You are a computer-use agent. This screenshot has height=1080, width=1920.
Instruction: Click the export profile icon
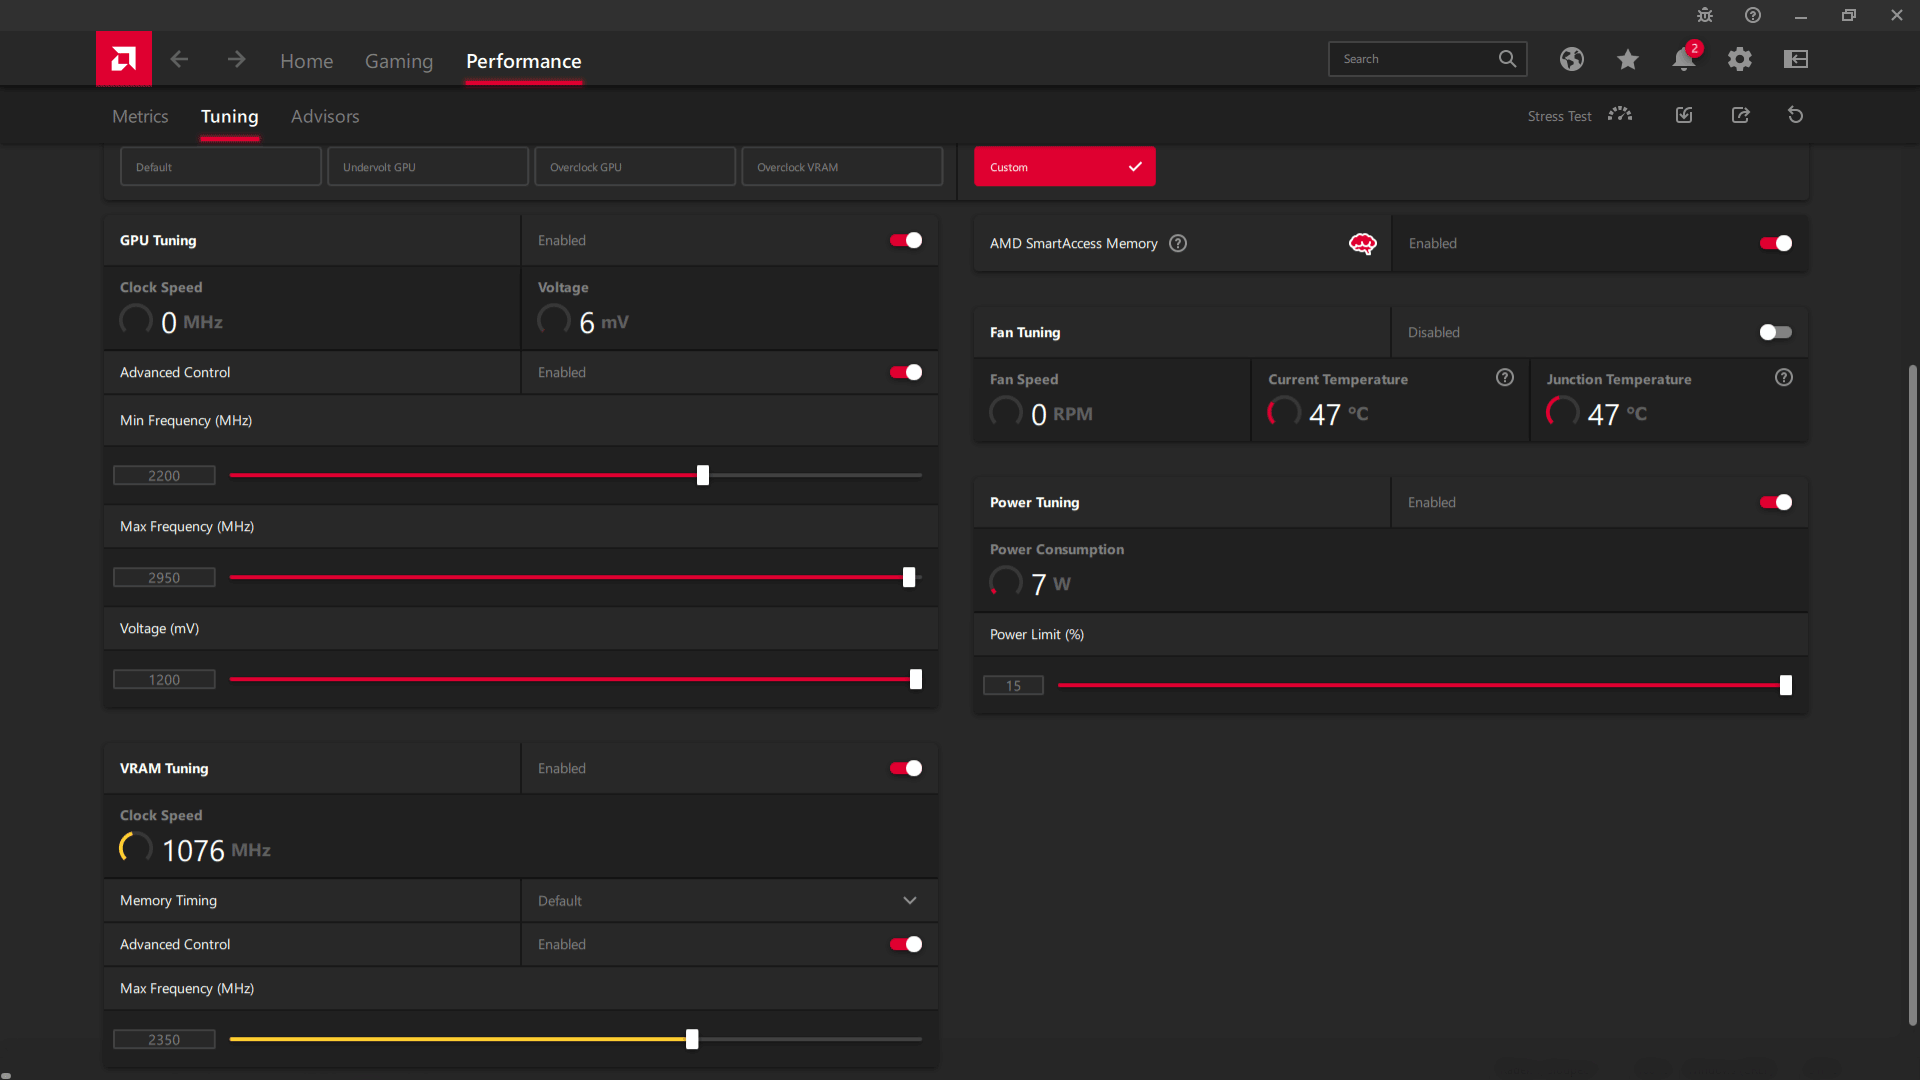(x=1741, y=115)
